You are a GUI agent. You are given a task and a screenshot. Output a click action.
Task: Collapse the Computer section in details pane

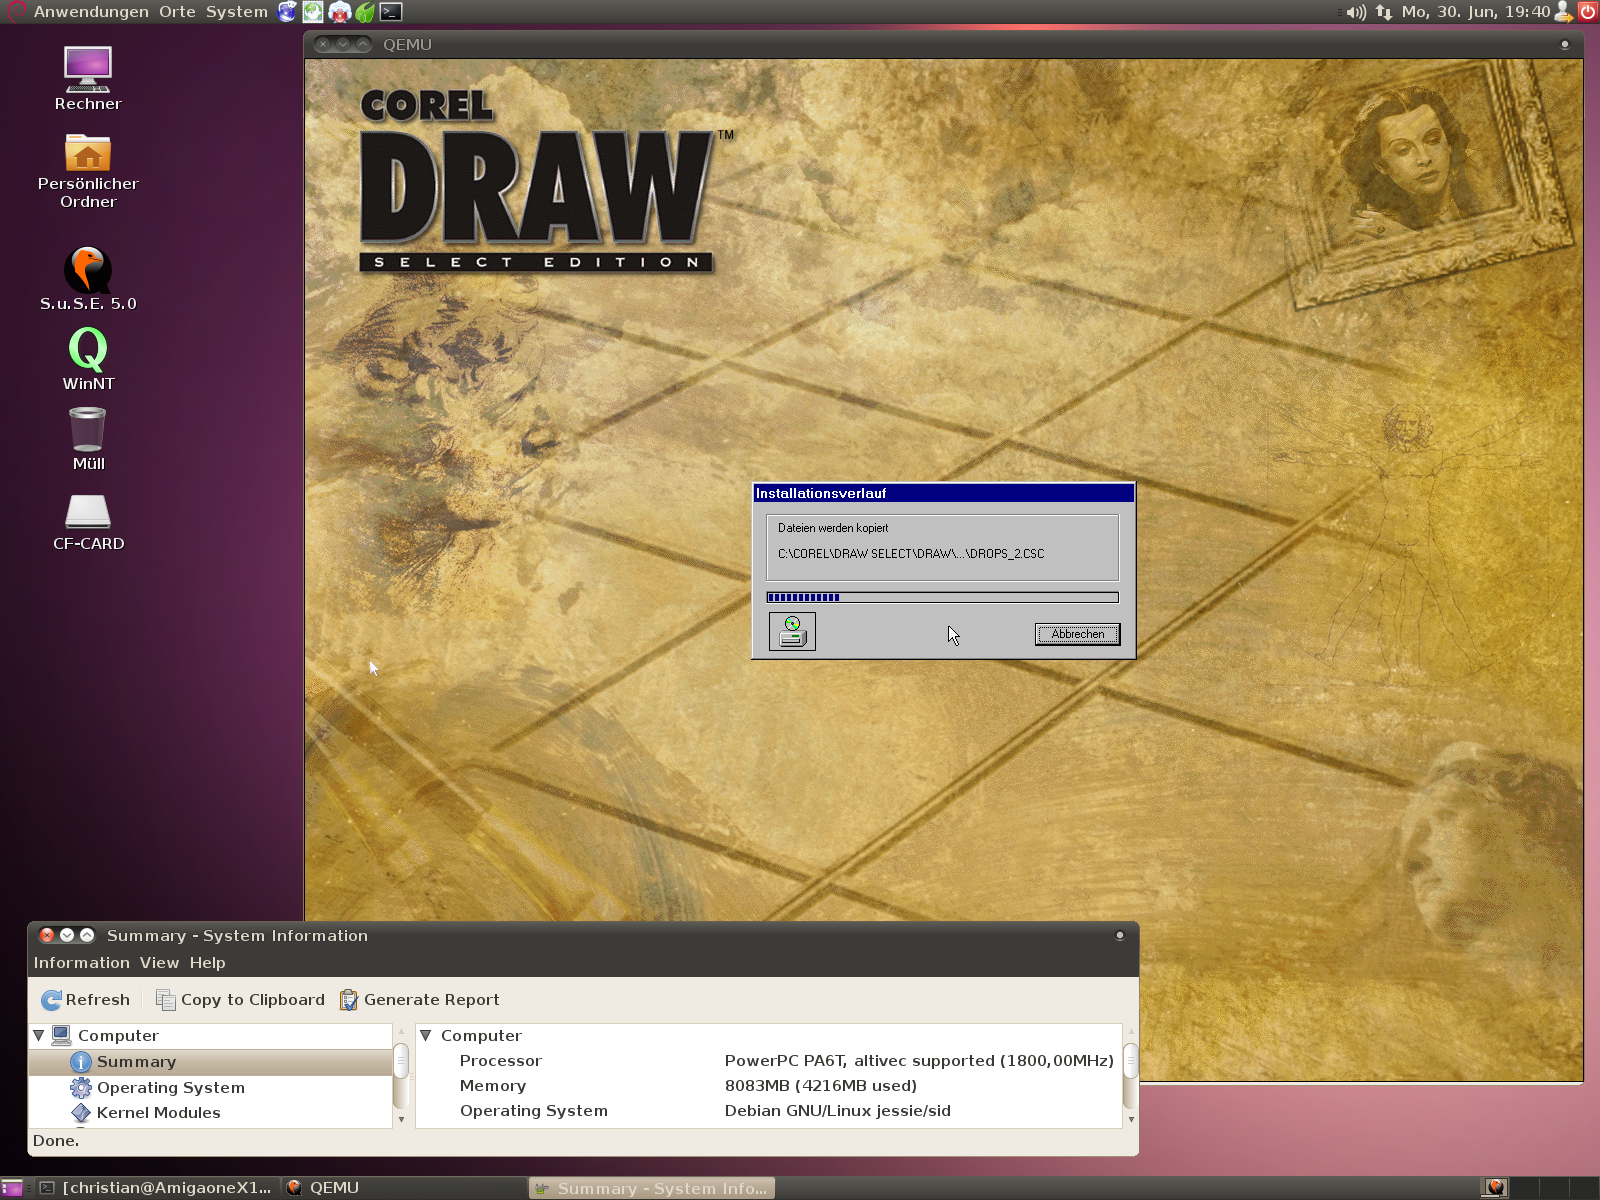(426, 1036)
